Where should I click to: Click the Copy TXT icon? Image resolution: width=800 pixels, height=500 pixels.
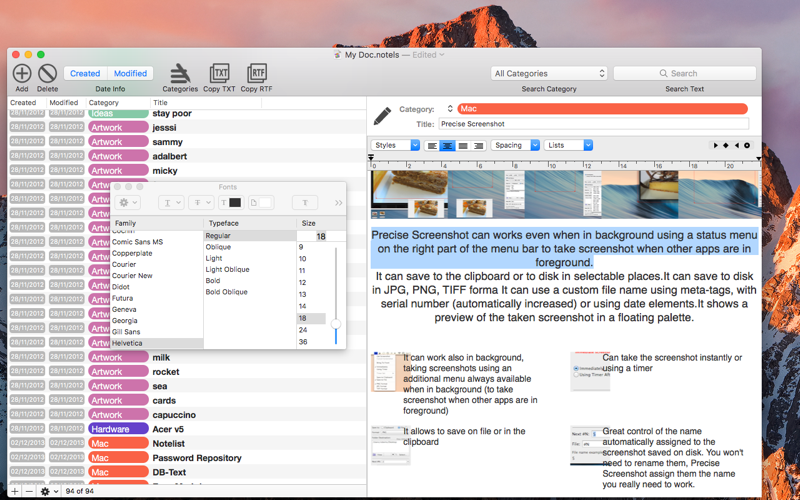point(219,73)
